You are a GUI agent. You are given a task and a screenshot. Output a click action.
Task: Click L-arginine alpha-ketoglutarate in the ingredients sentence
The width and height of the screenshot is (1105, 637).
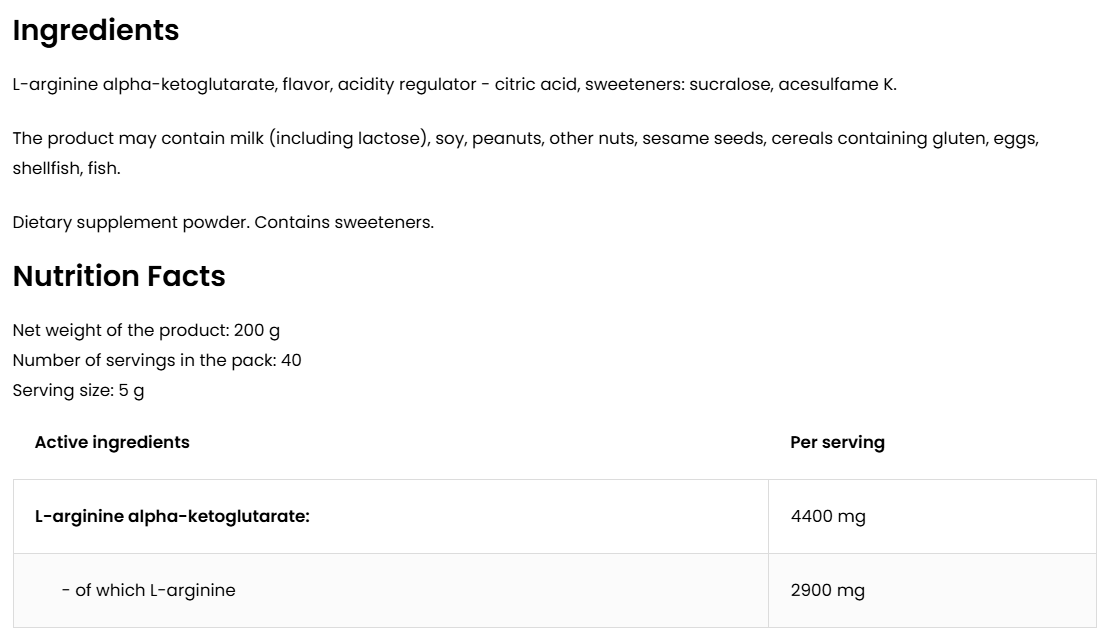tap(143, 84)
